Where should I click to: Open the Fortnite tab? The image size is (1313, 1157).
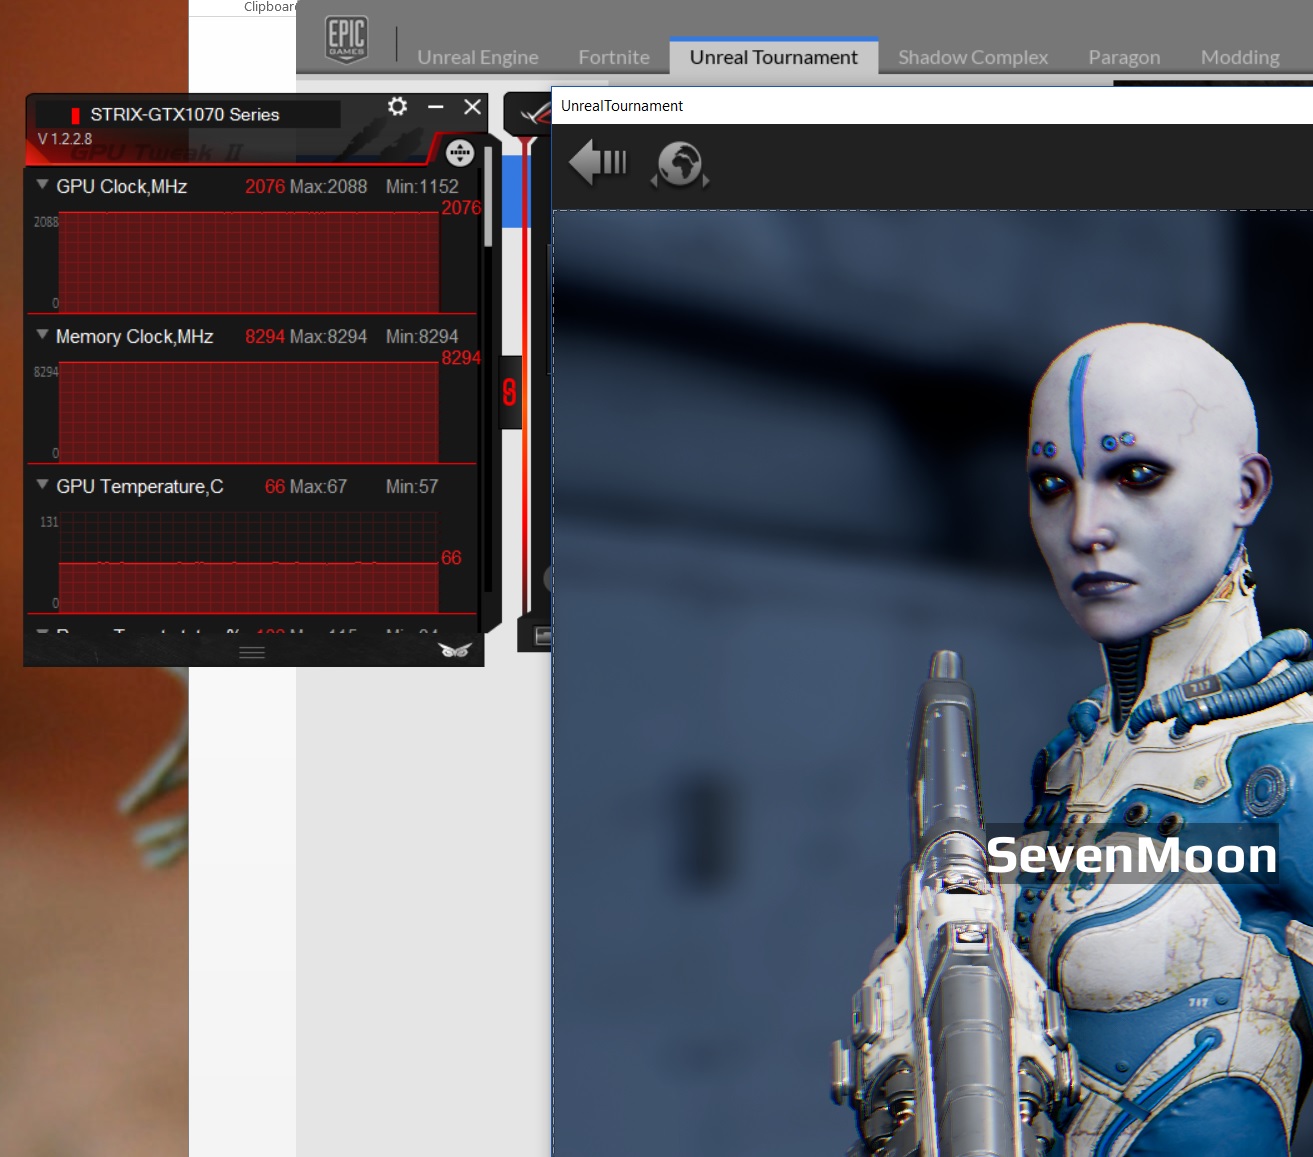pos(614,57)
